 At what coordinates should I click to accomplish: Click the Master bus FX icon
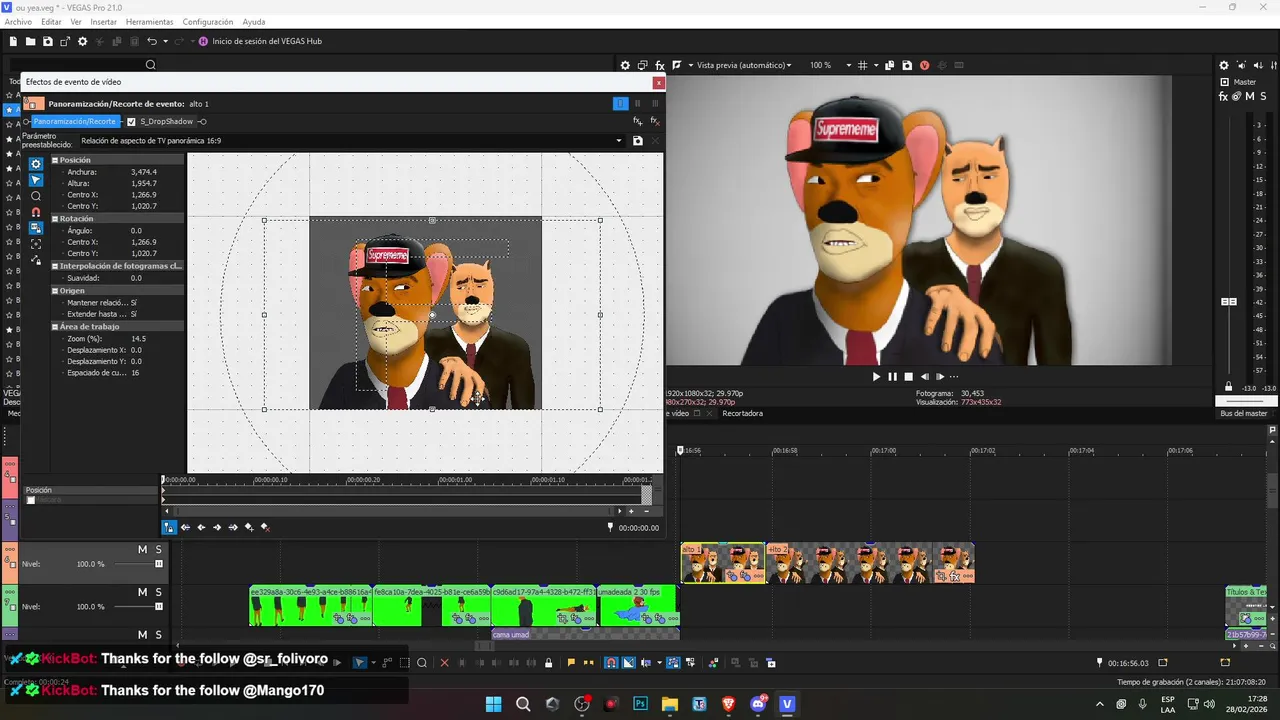point(1224,97)
